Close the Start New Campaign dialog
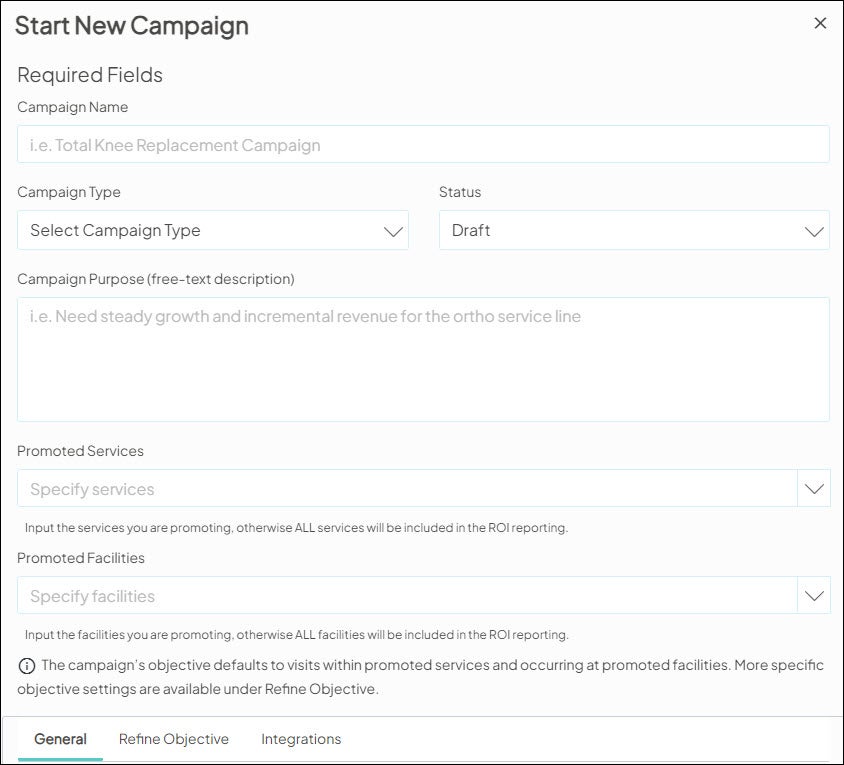This screenshot has width=844, height=765. (x=820, y=23)
